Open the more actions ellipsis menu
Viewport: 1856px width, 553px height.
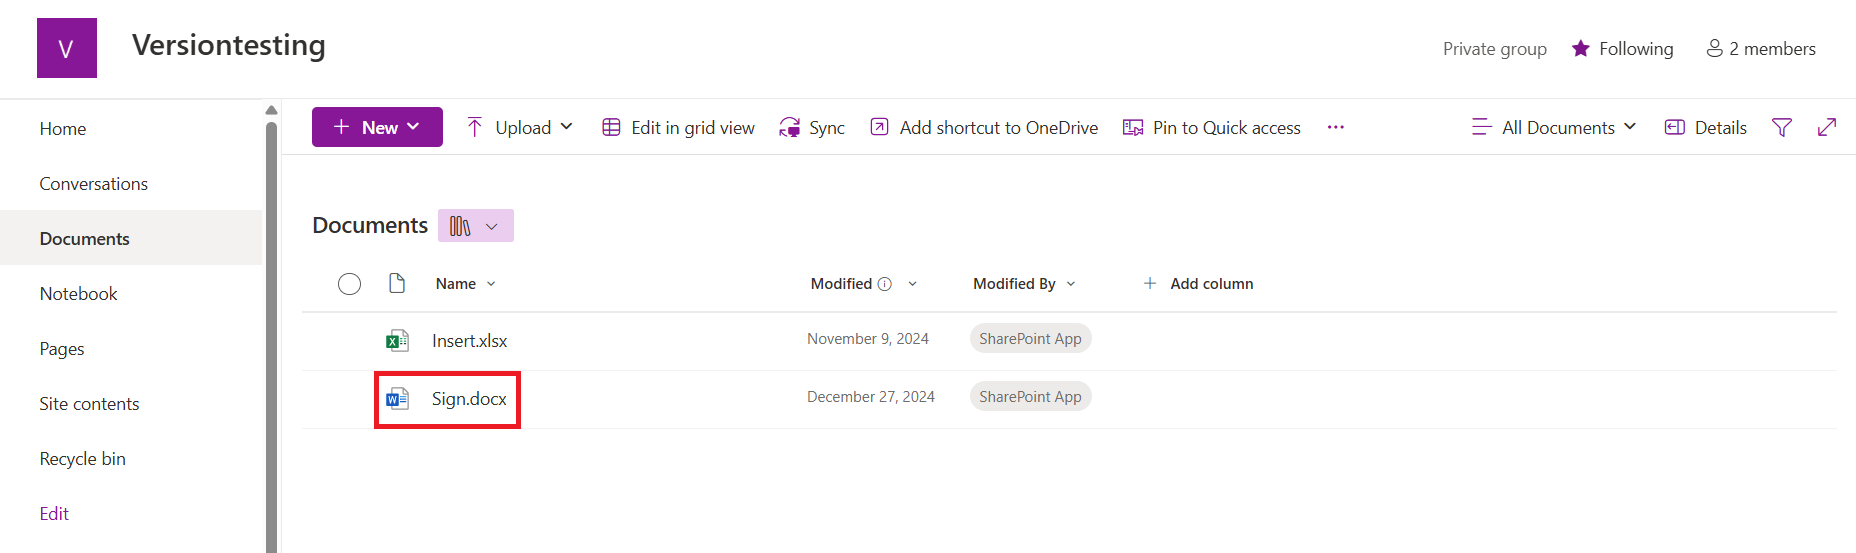[x=1336, y=127]
